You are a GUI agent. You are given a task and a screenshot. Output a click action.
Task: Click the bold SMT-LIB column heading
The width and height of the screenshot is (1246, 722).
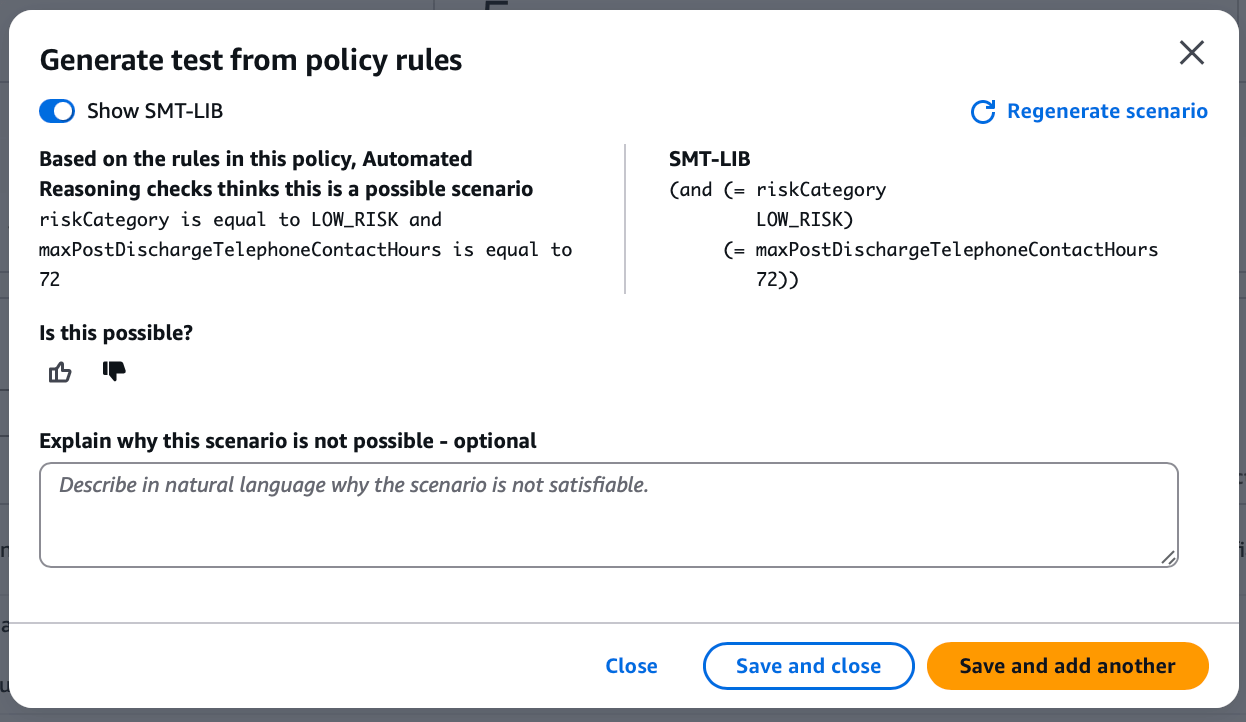(x=709, y=159)
